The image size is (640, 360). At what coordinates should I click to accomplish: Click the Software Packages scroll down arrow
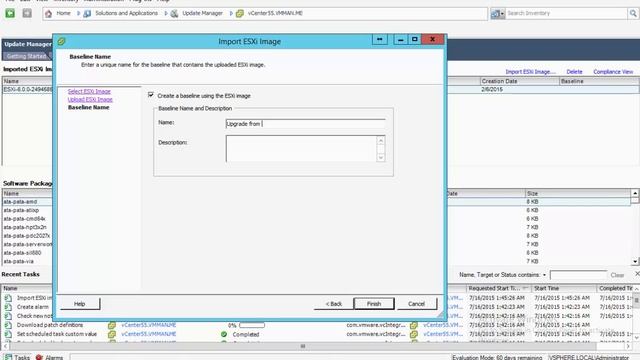[635, 261]
